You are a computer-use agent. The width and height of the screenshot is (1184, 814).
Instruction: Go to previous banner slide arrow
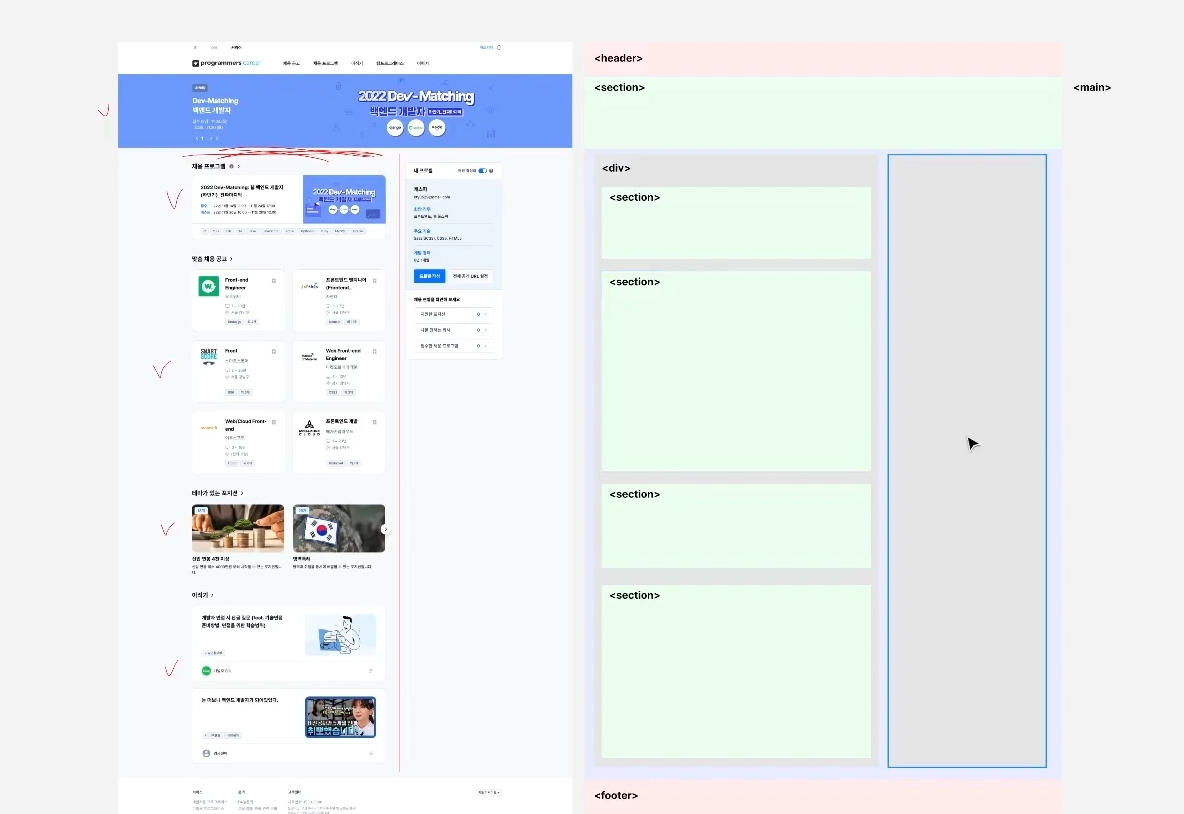(x=196, y=138)
